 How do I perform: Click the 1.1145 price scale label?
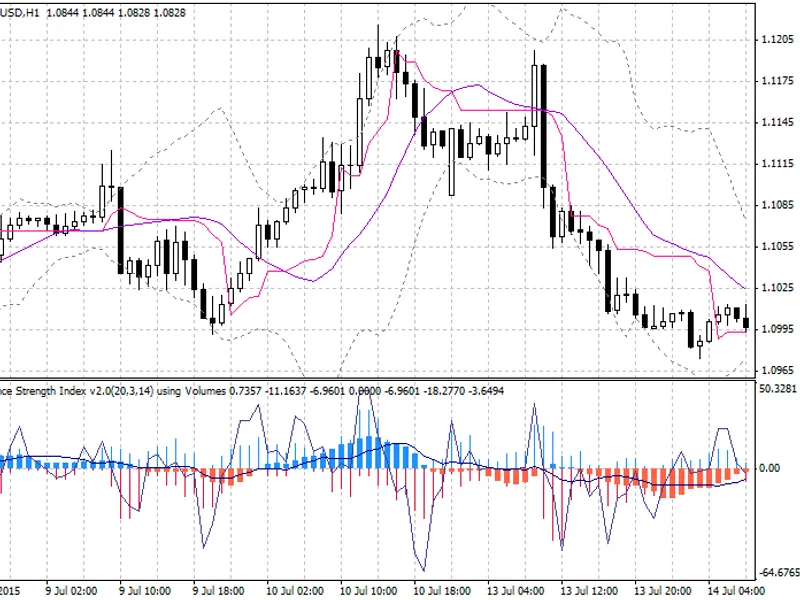pos(778,122)
